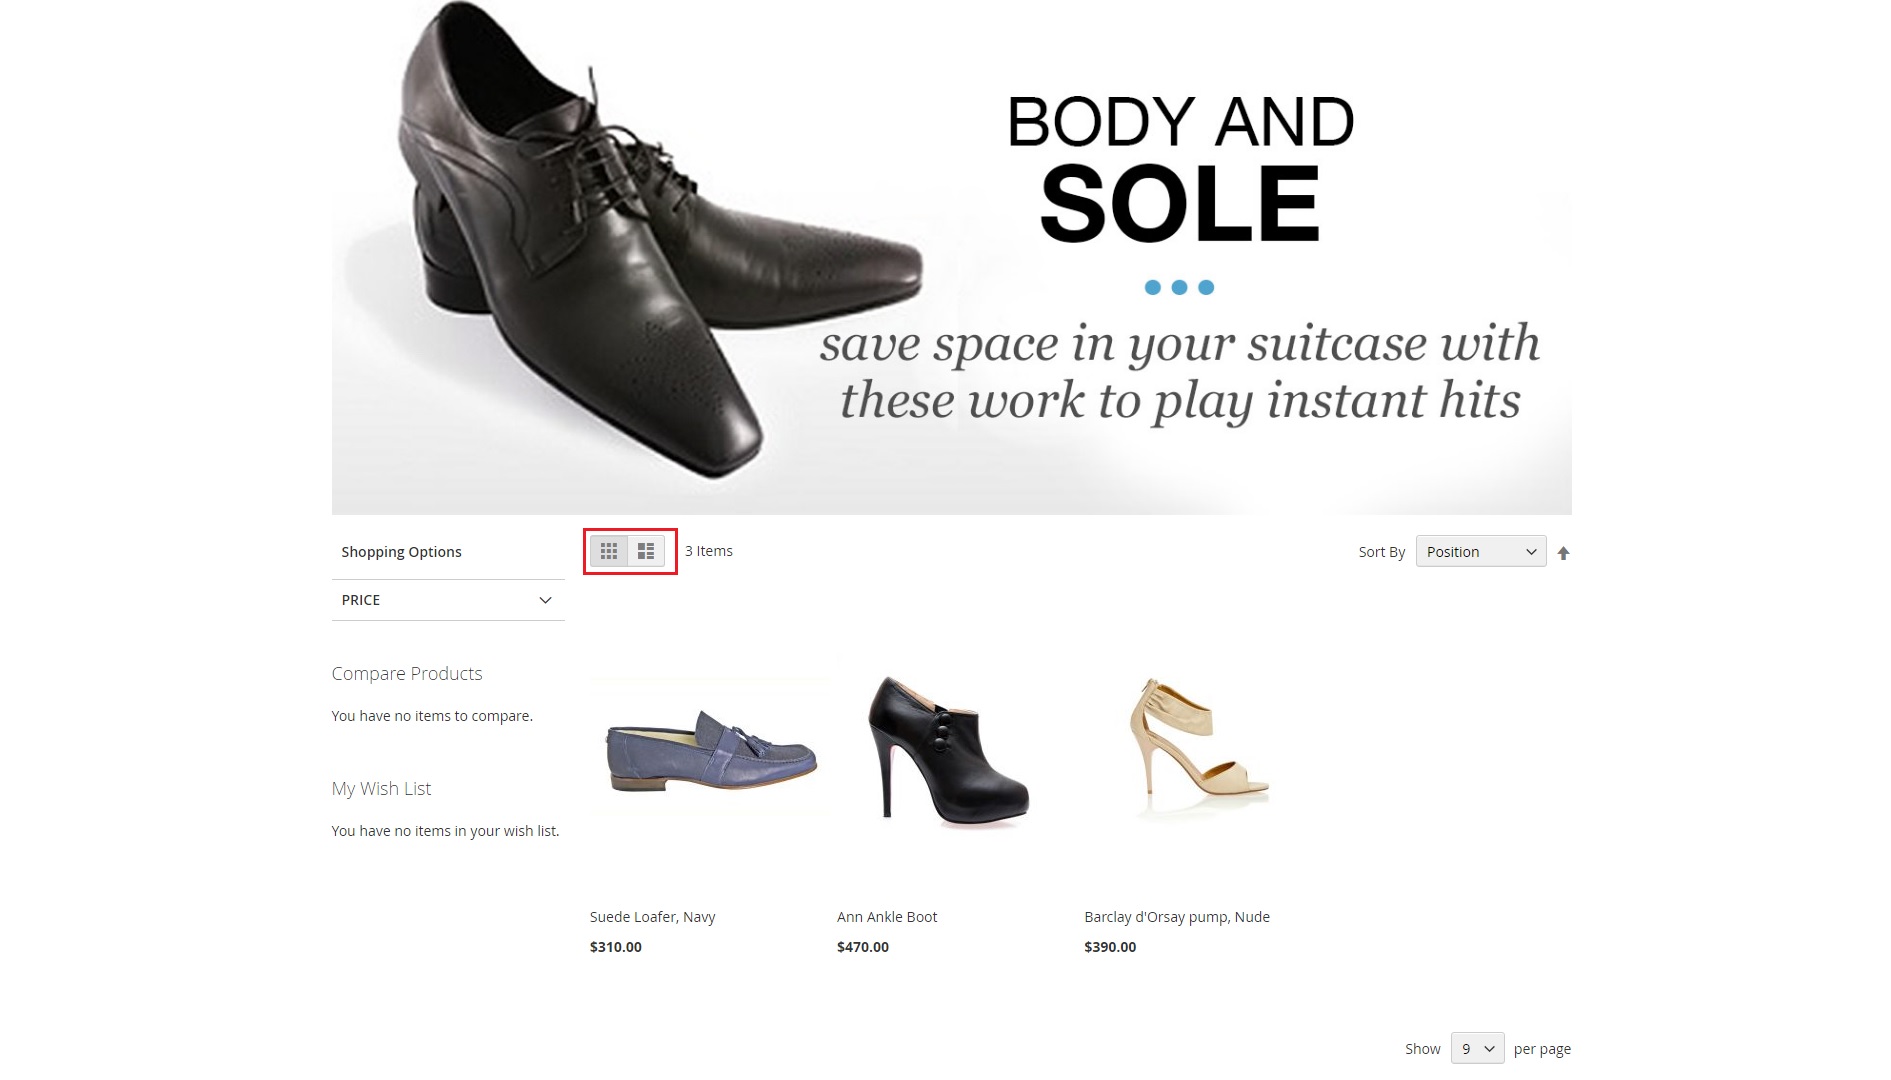Click the $390.00 price label
This screenshot has height=1080, width=1891.
1110,947
